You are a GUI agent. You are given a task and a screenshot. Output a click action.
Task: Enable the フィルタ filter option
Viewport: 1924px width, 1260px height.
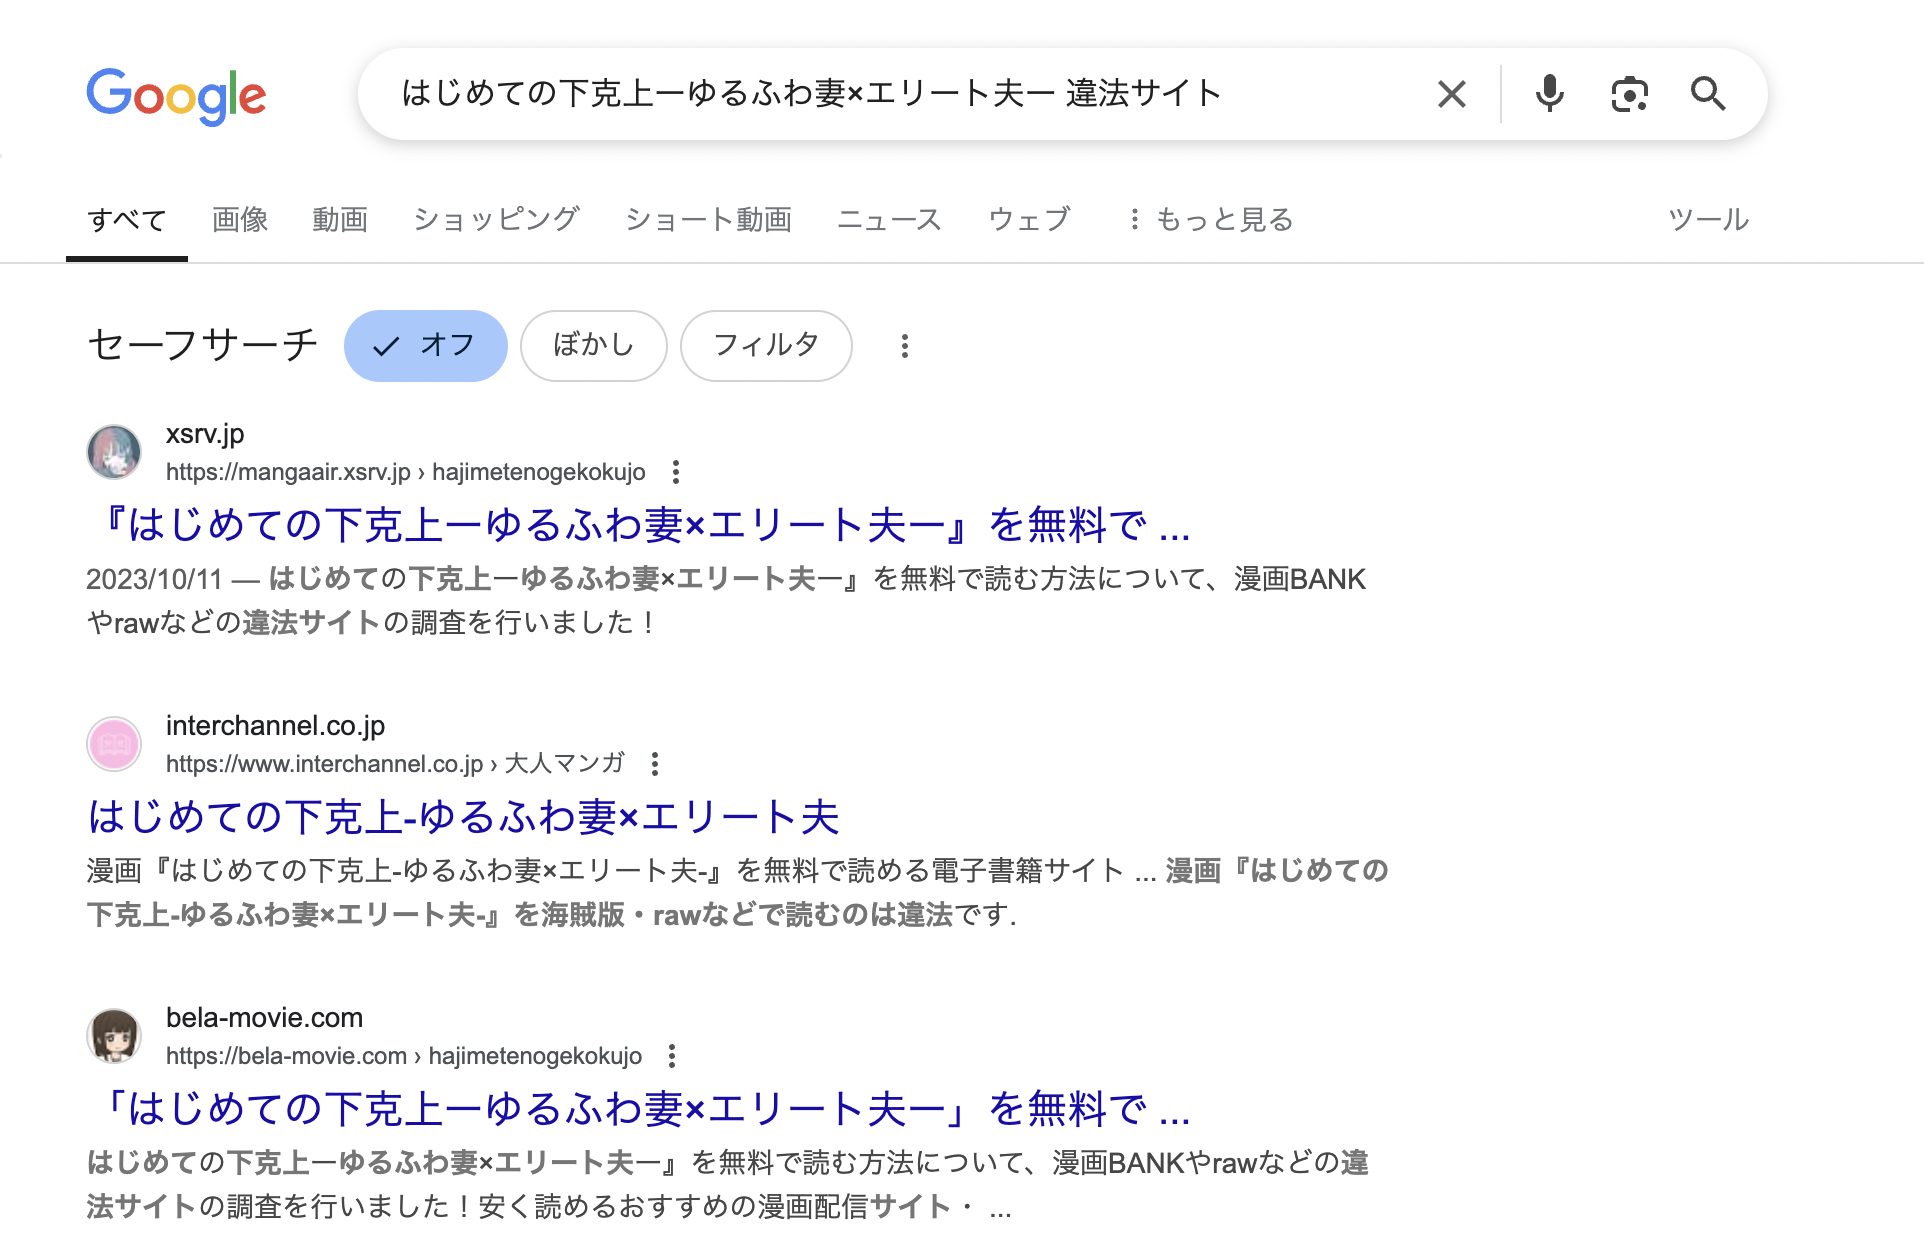coord(766,345)
